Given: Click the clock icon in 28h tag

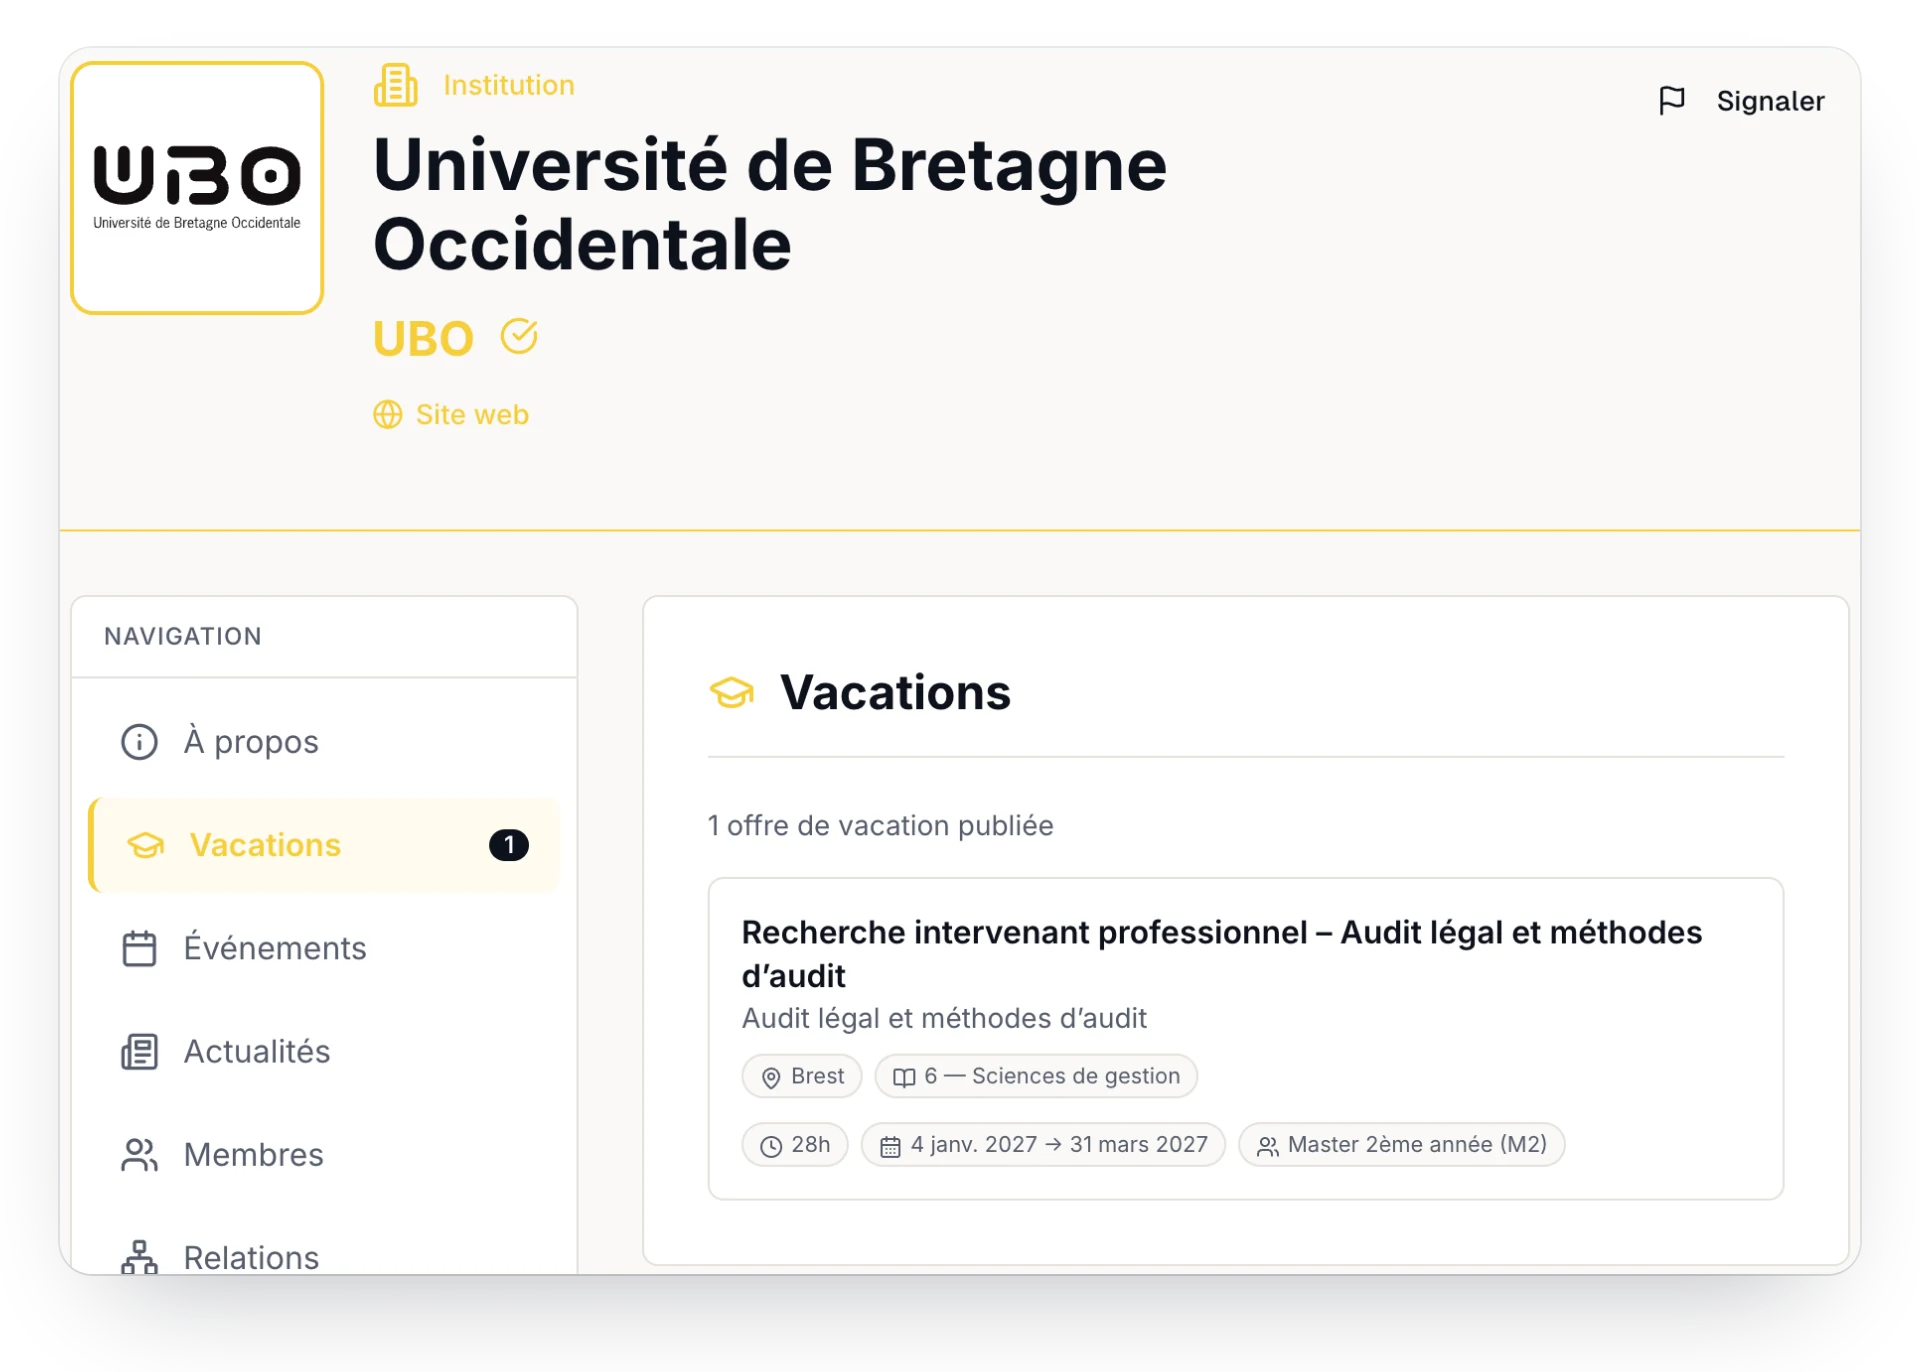Looking at the screenshot, I should [771, 1146].
